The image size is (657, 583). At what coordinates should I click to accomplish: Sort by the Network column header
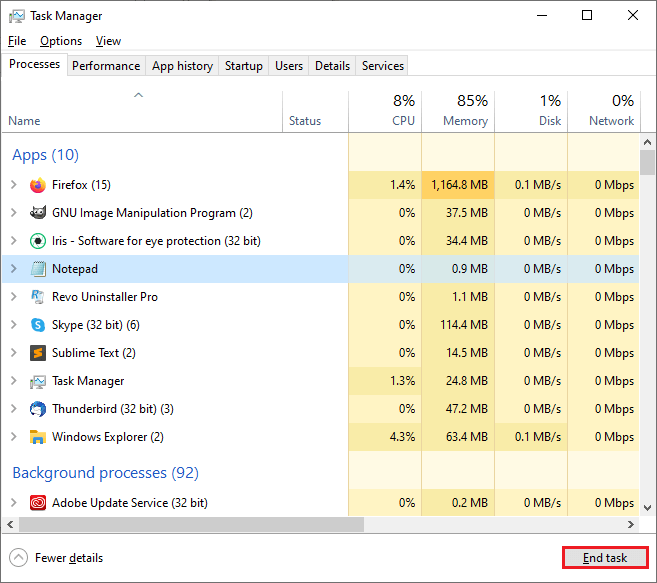604,111
